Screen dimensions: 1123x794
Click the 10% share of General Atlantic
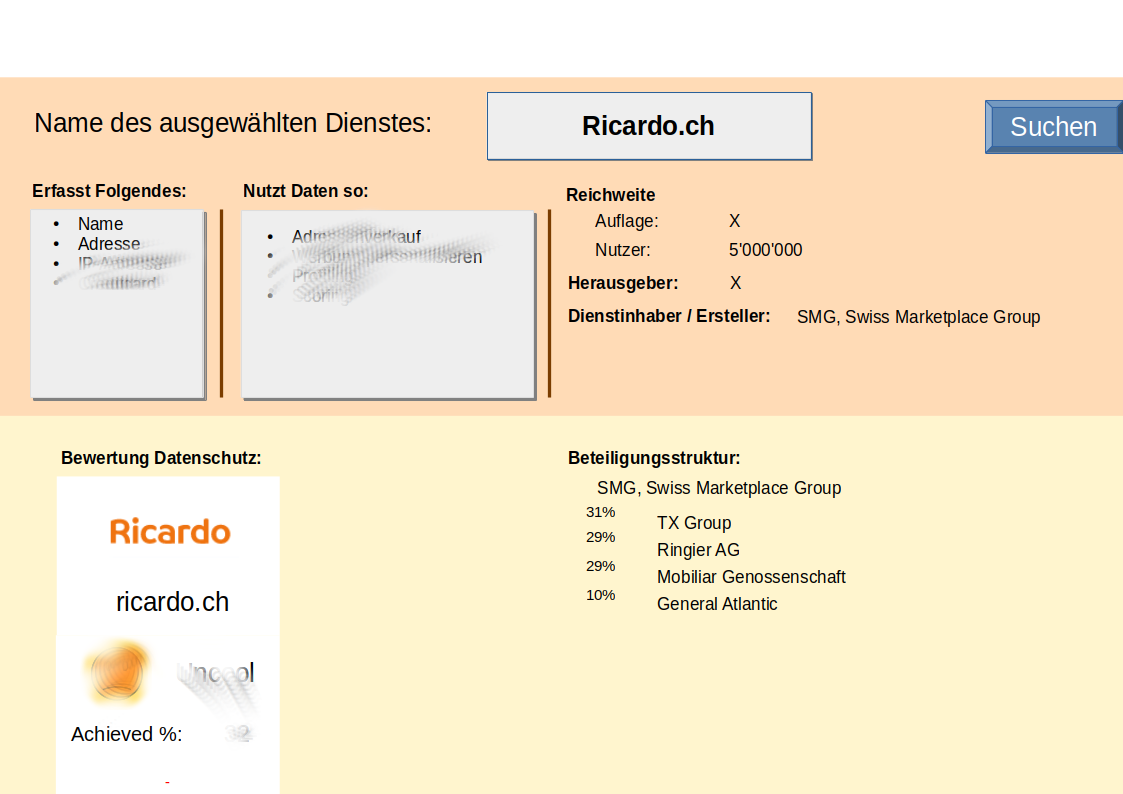tap(600, 594)
